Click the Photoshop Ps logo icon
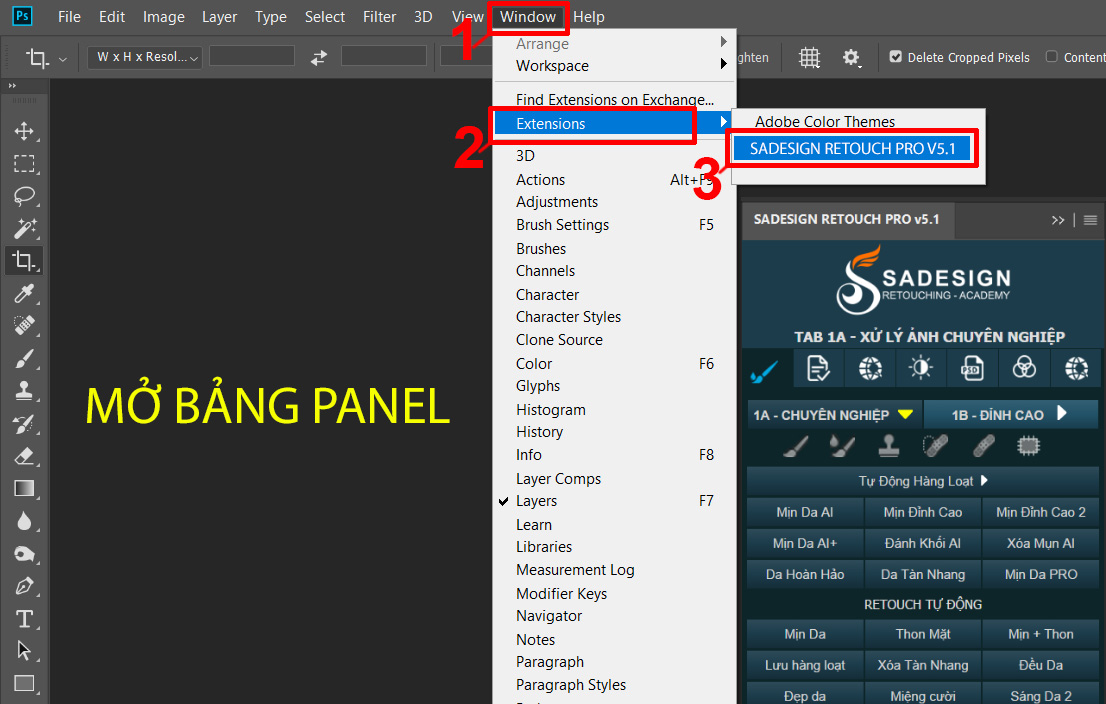The height and width of the screenshot is (704, 1106). point(23,16)
